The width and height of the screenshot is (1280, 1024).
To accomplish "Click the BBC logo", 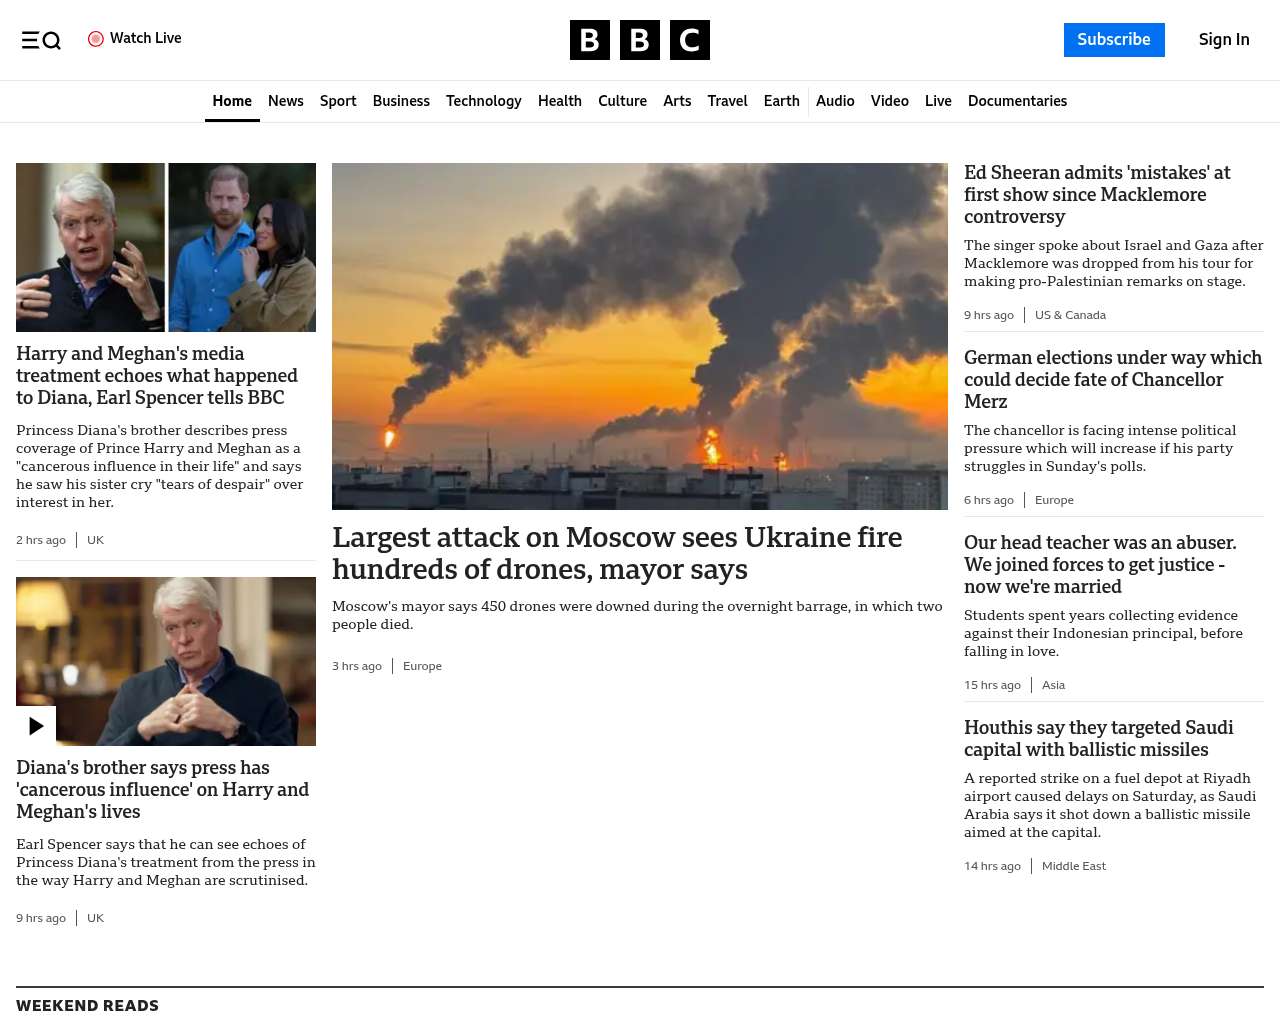I will (640, 40).
